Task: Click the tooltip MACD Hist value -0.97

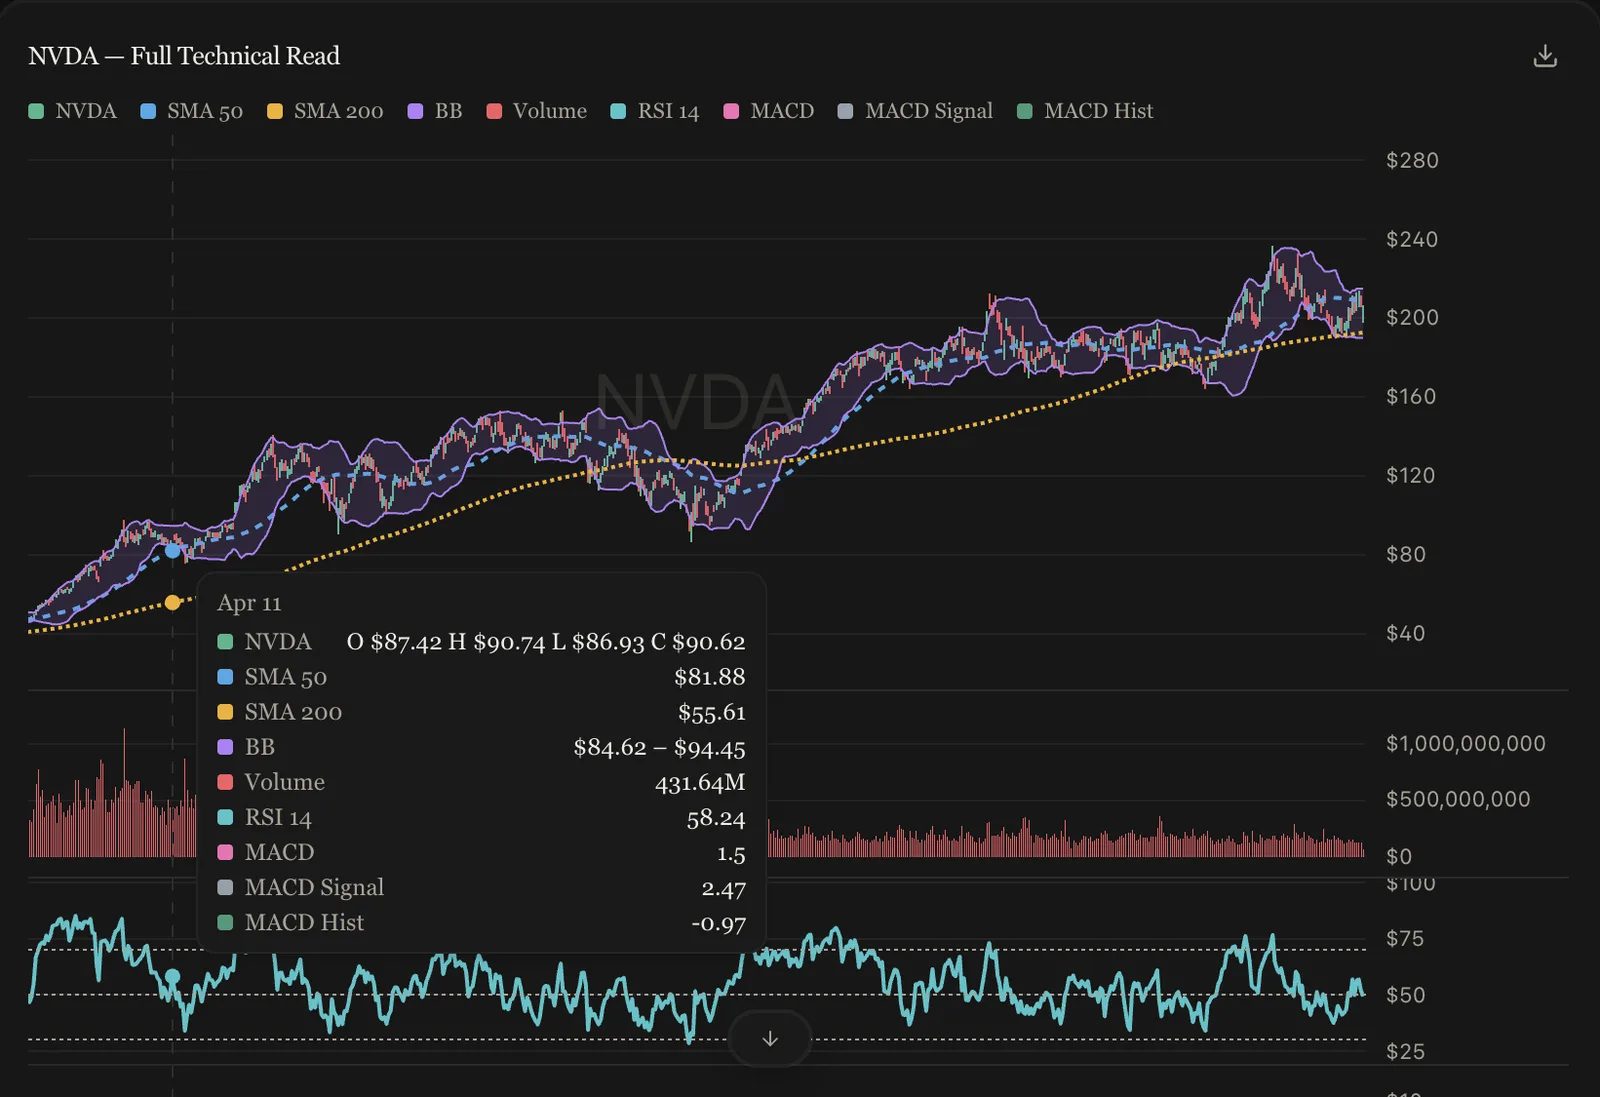Action: (x=719, y=923)
